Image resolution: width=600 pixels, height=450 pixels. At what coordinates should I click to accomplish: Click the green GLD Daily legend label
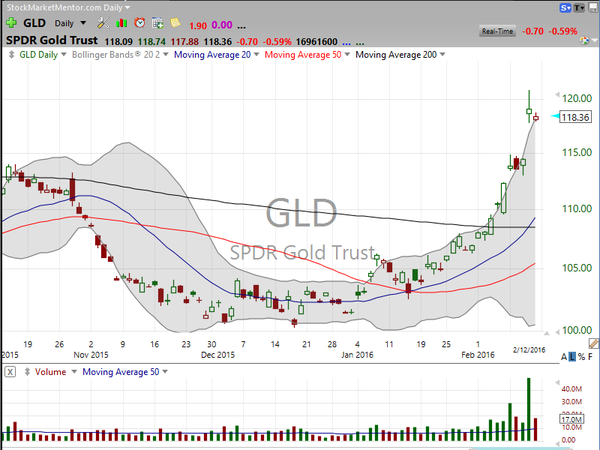pyautogui.click(x=39, y=55)
